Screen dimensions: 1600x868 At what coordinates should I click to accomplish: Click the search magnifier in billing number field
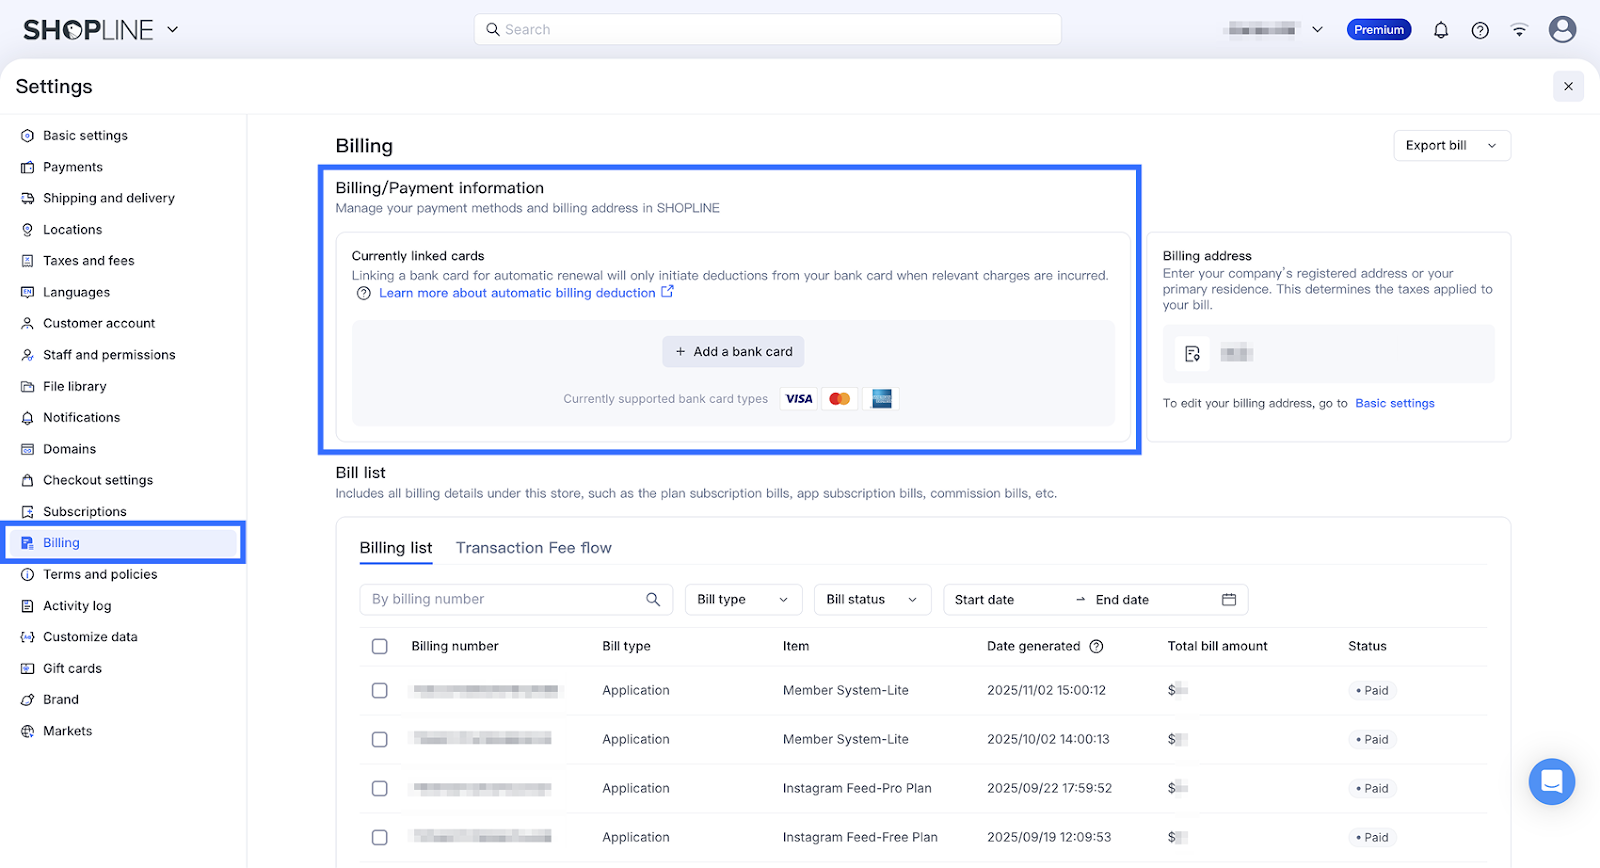click(x=653, y=599)
